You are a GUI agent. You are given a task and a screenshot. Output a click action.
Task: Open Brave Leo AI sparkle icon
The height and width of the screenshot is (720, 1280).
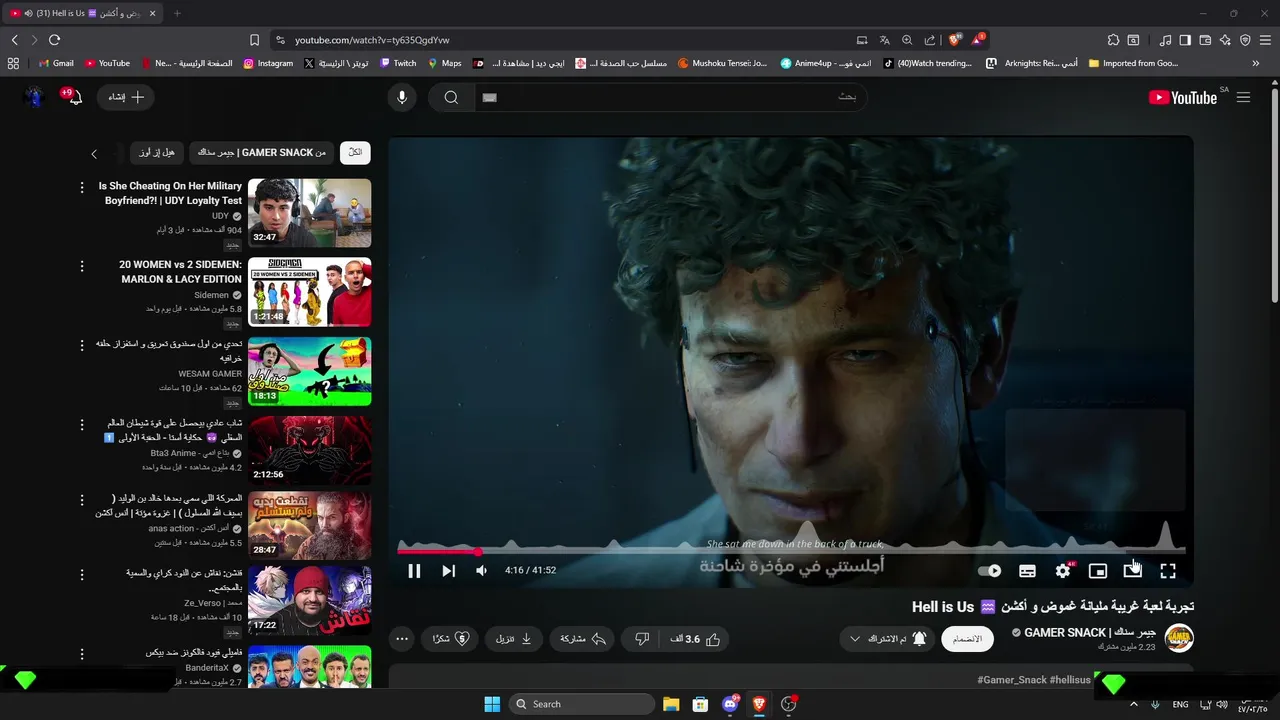(1225, 40)
